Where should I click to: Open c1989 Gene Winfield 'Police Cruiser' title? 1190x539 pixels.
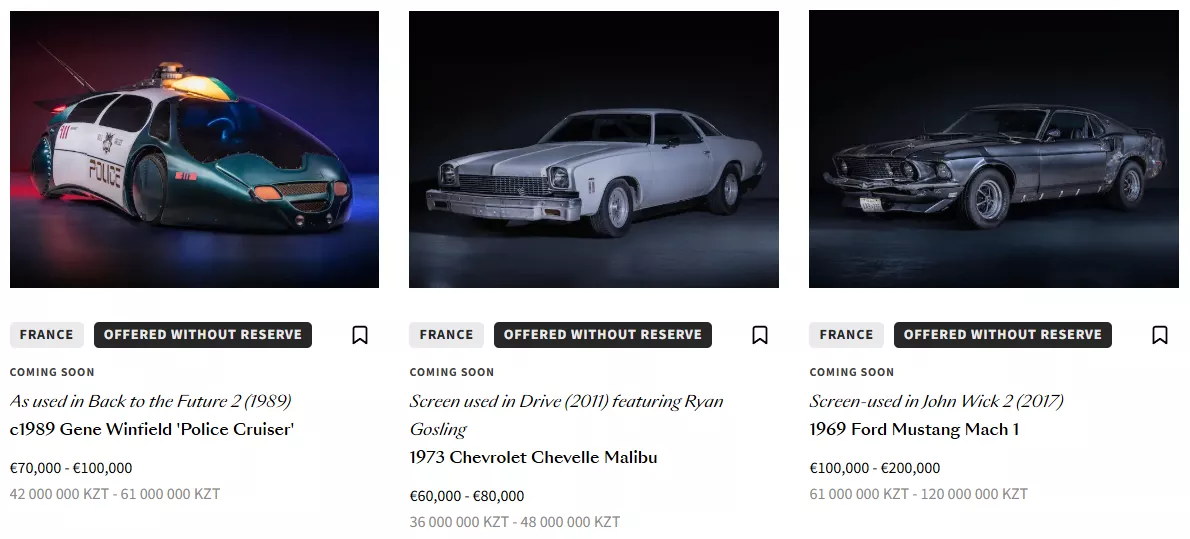tap(152, 429)
